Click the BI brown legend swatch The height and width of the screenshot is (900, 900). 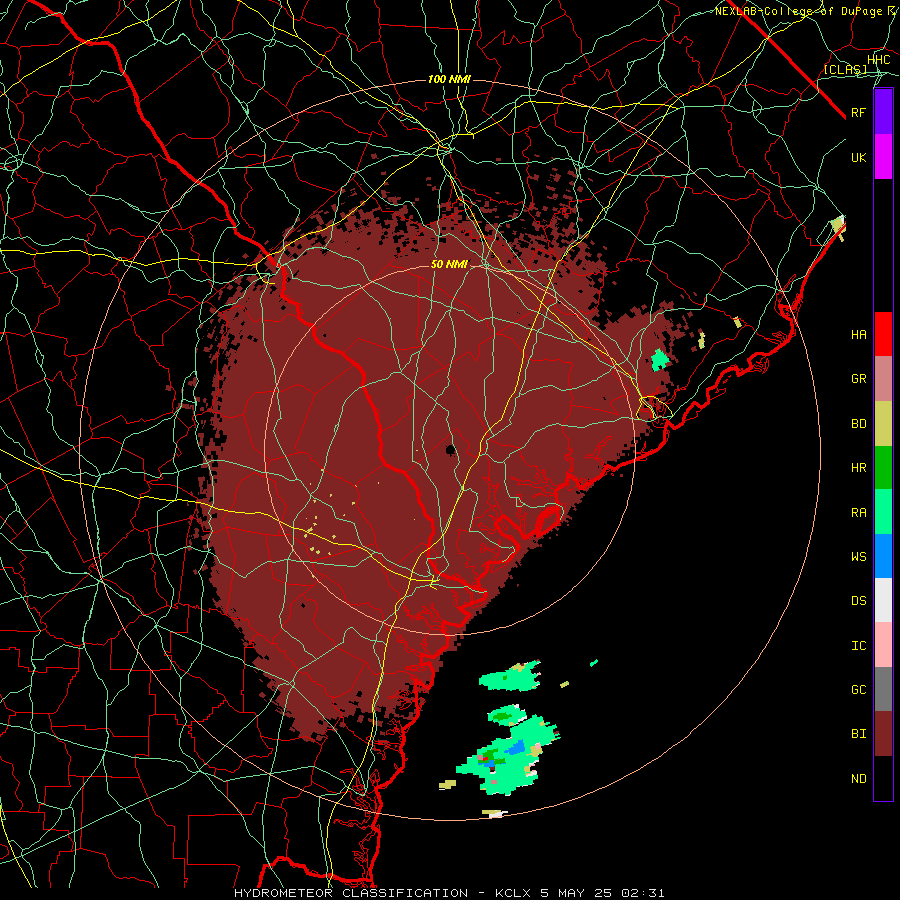(883, 734)
